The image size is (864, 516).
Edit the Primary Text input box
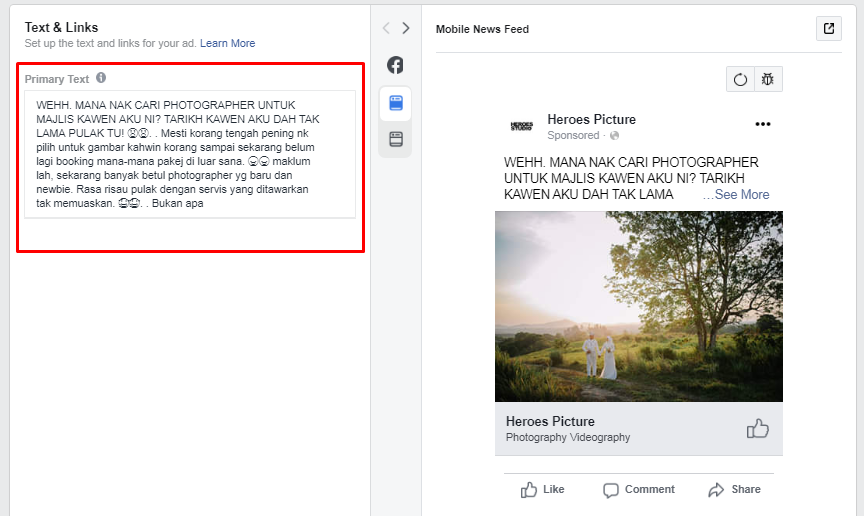click(190, 154)
